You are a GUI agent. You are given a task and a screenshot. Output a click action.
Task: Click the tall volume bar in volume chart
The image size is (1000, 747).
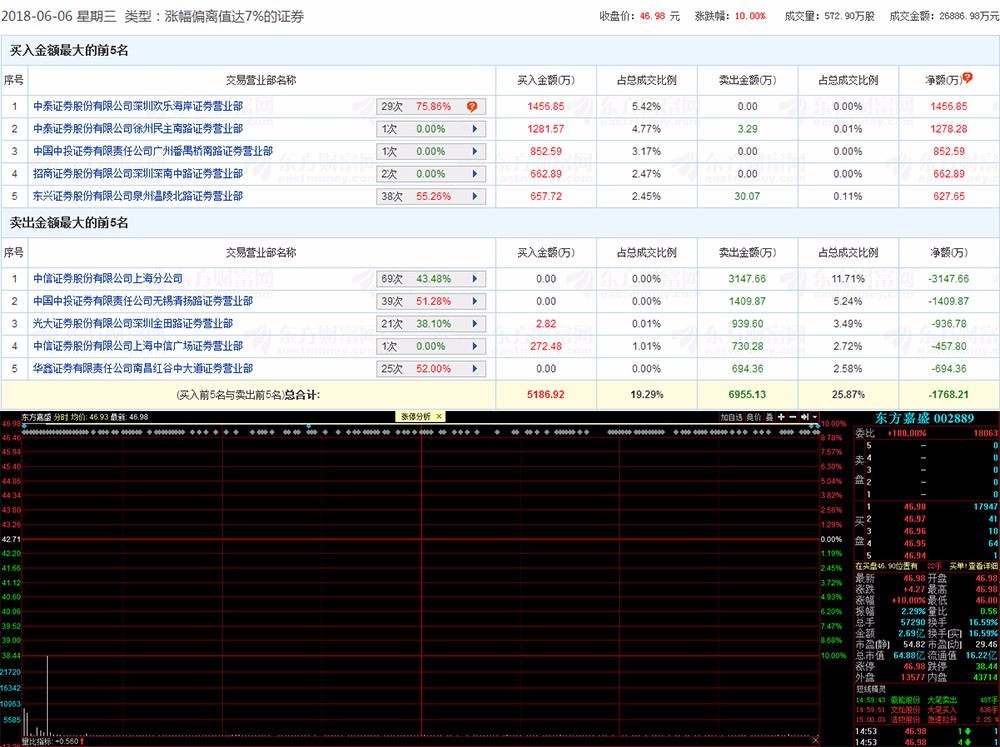47,695
